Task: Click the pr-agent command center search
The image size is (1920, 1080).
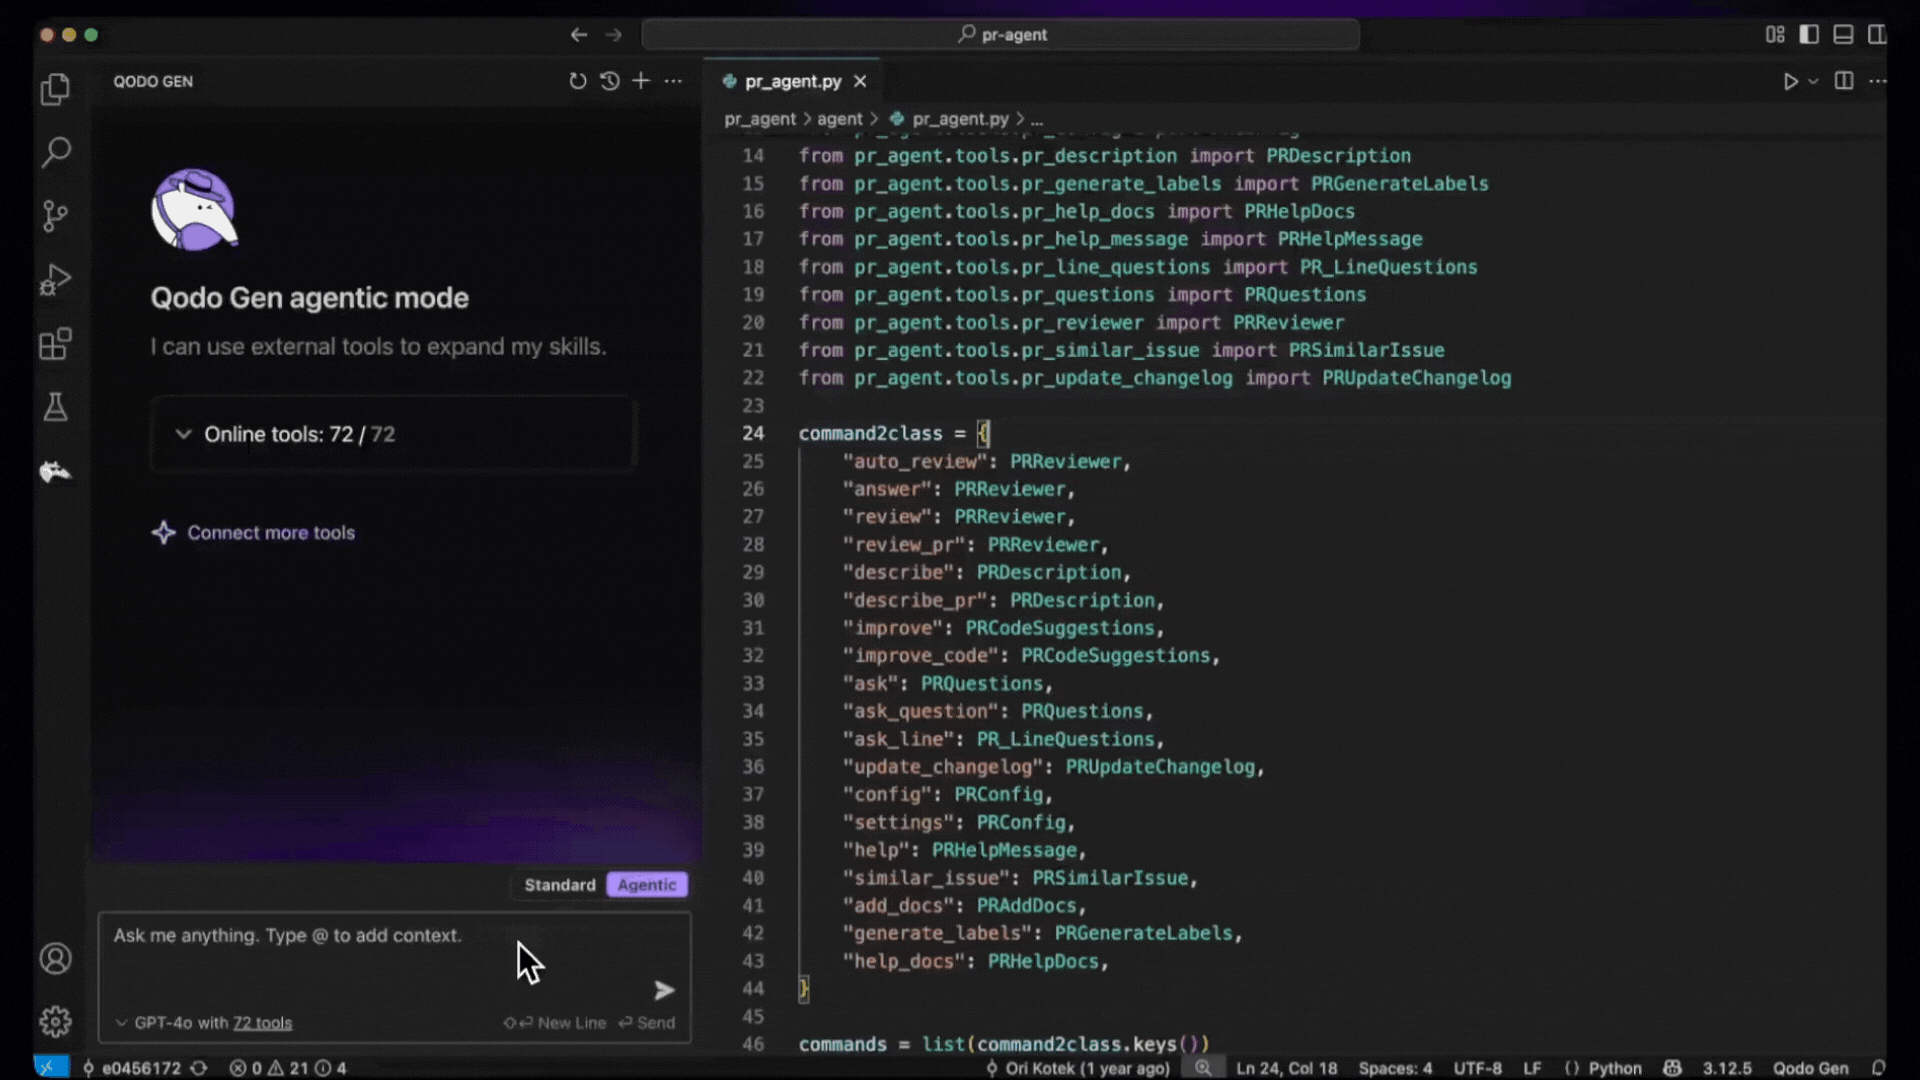Action: 1000,35
